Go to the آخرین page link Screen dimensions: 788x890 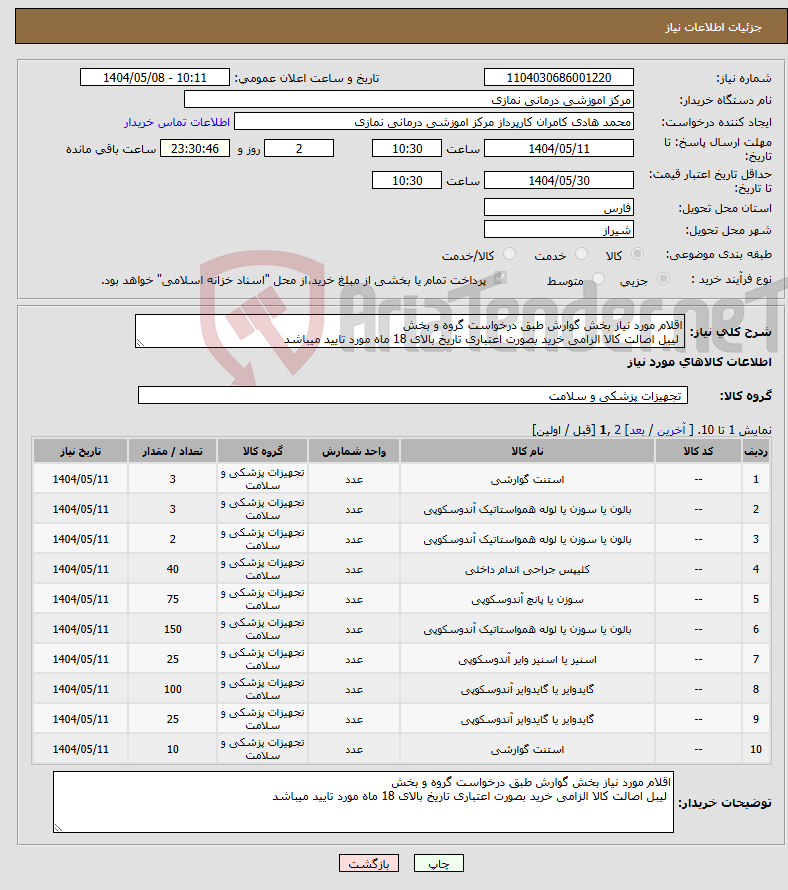(671, 430)
